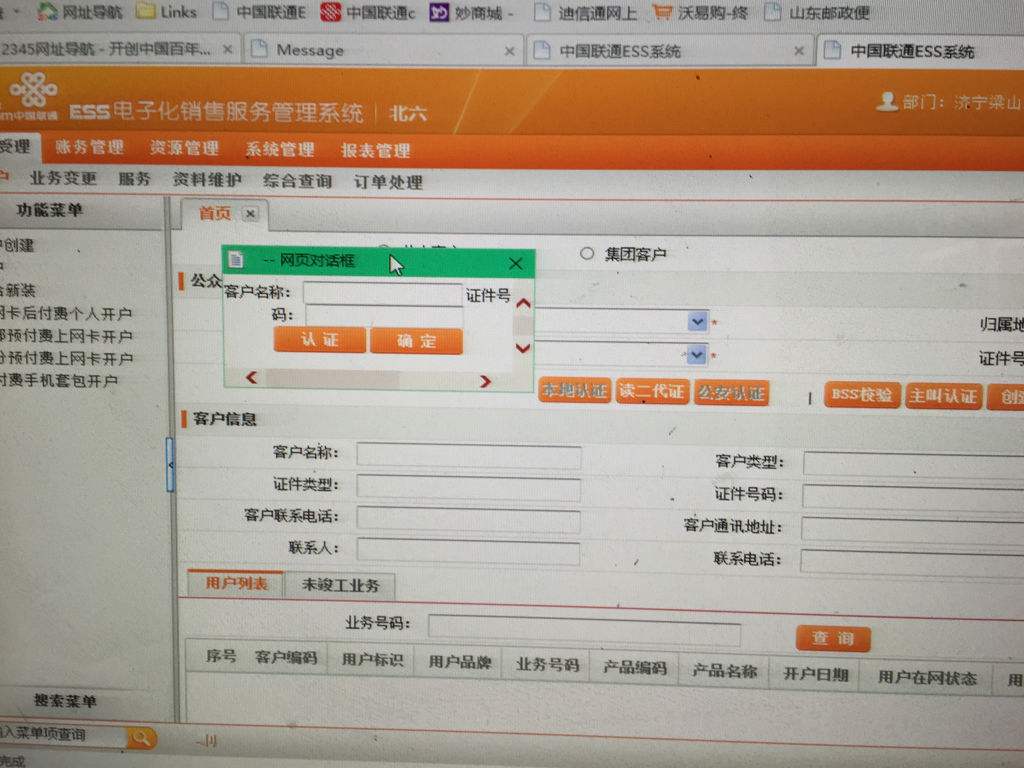Switch to 用户列表 tab

point(236,583)
